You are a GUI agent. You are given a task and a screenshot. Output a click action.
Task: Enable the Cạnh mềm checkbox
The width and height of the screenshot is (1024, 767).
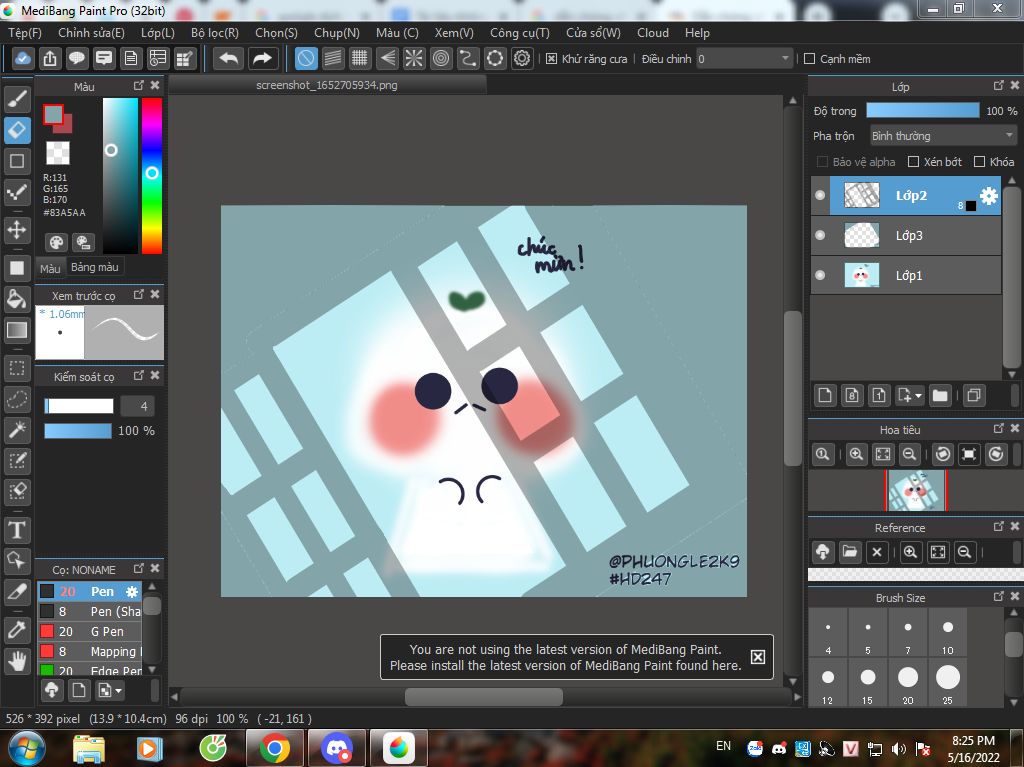coord(809,59)
